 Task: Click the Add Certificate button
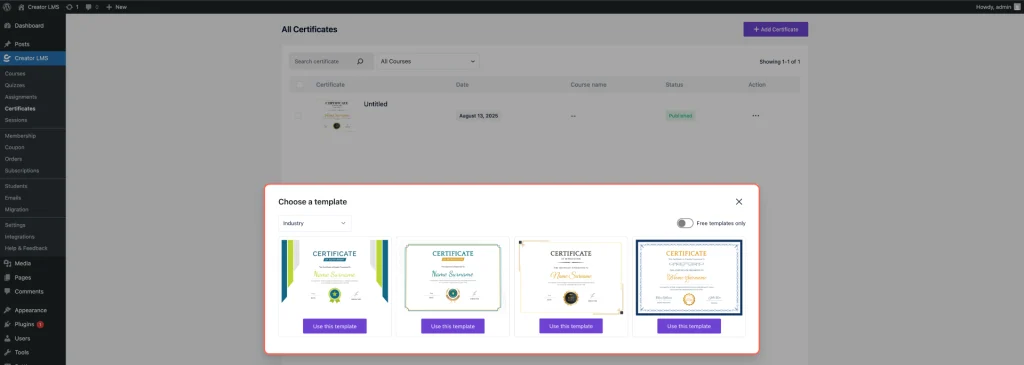775,29
